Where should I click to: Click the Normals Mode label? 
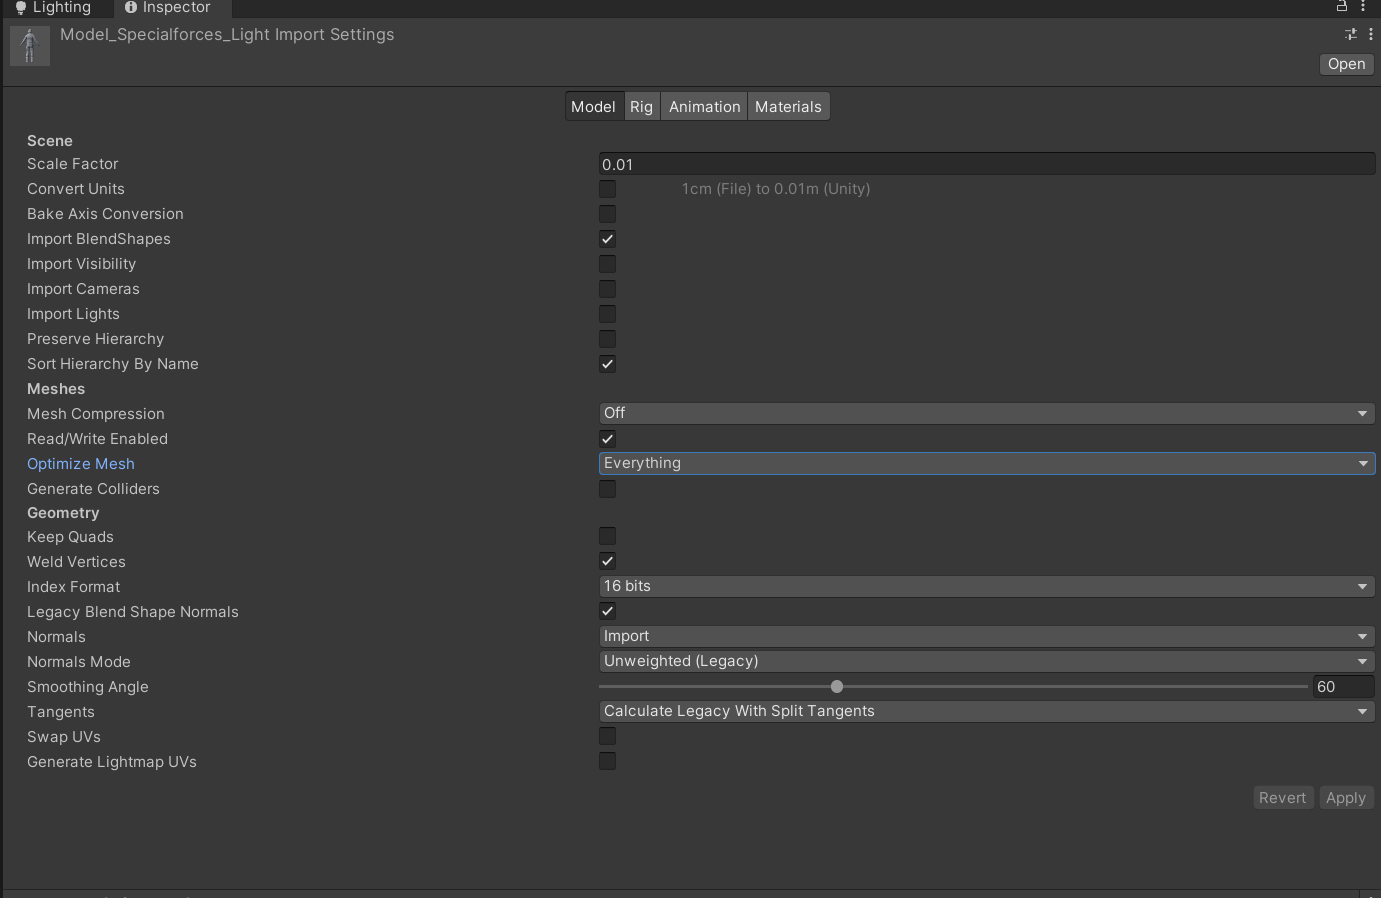(x=79, y=662)
